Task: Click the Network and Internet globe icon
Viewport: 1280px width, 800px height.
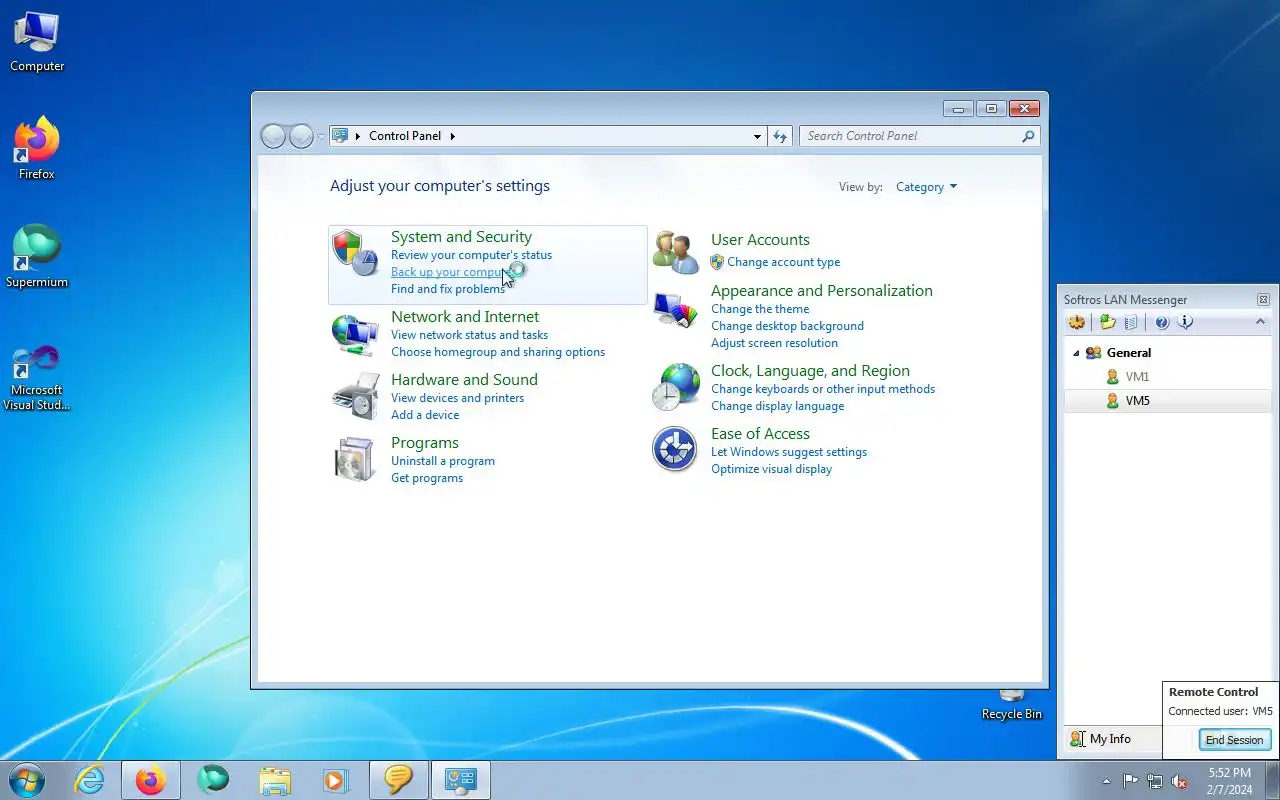Action: pyautogui.click(x=355, y=334)
